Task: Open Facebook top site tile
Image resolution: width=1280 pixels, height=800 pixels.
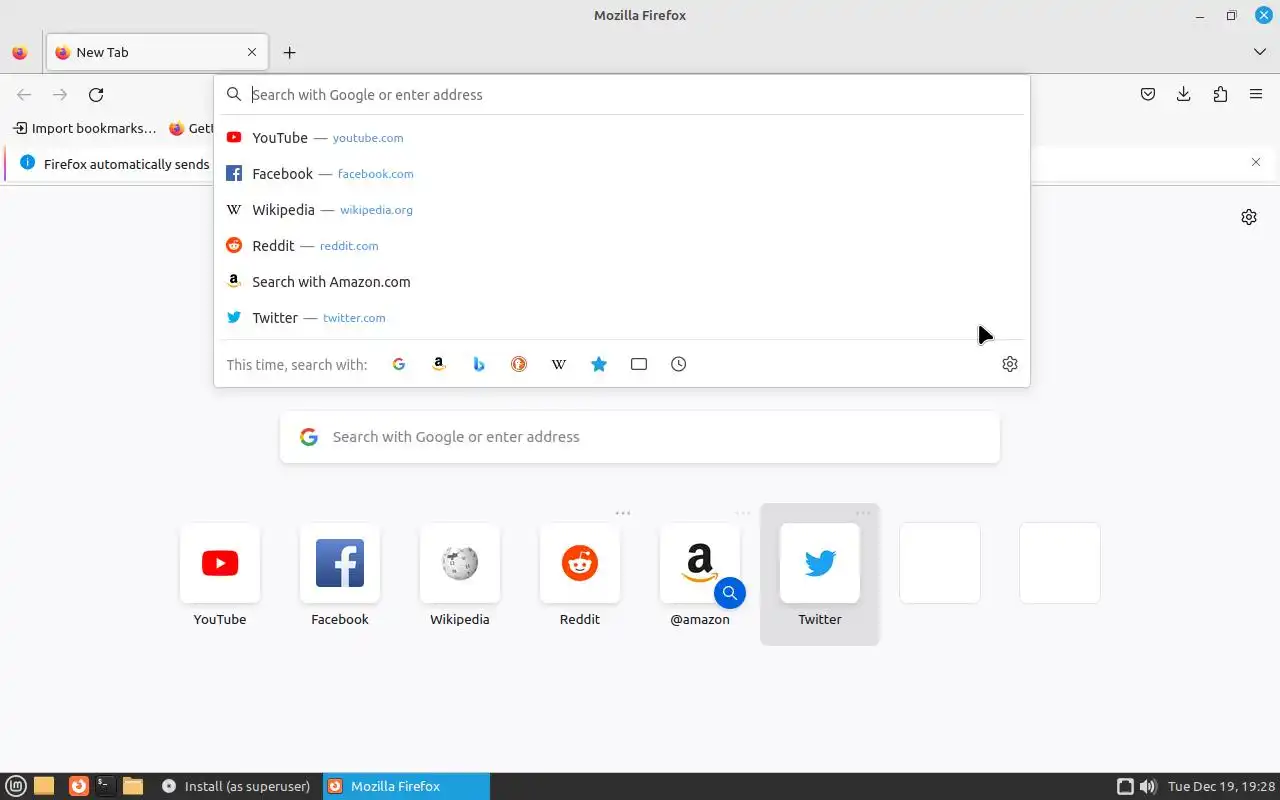Action: (340, 575)
